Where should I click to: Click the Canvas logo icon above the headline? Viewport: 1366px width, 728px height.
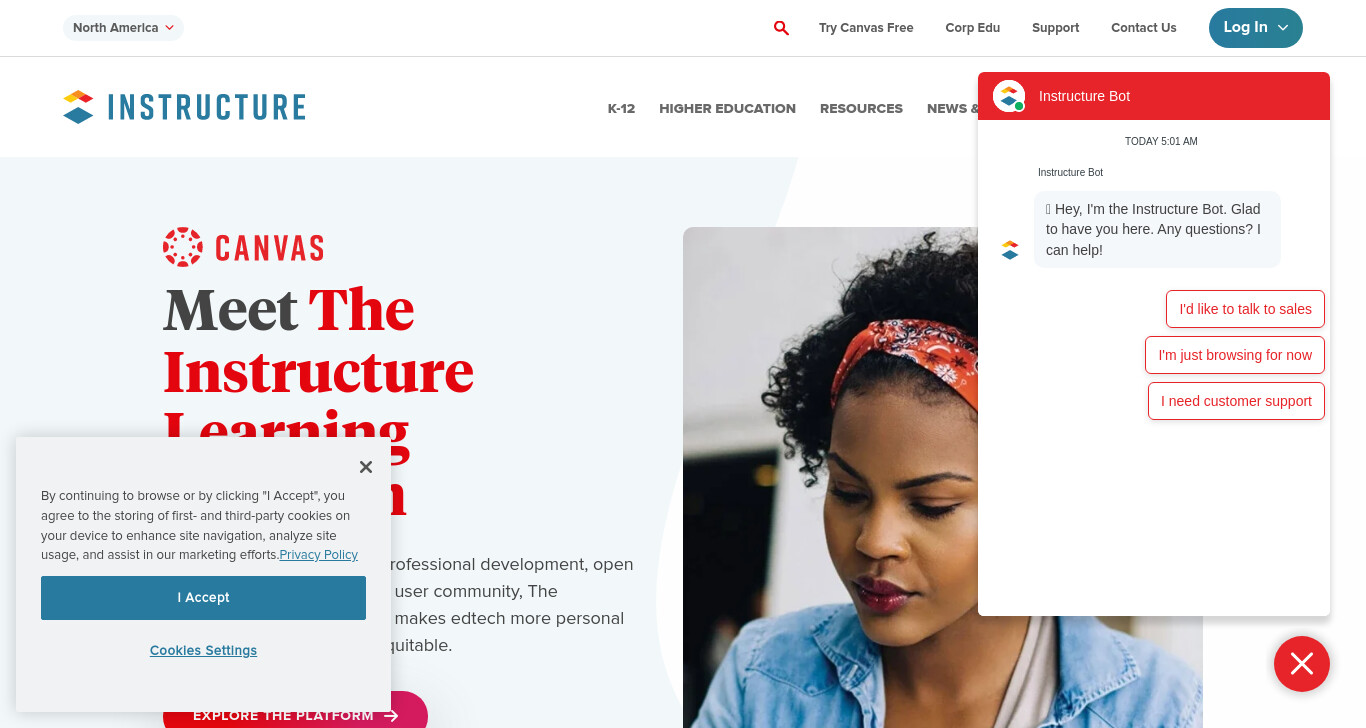pyautogui.click(x=183, y=247)
